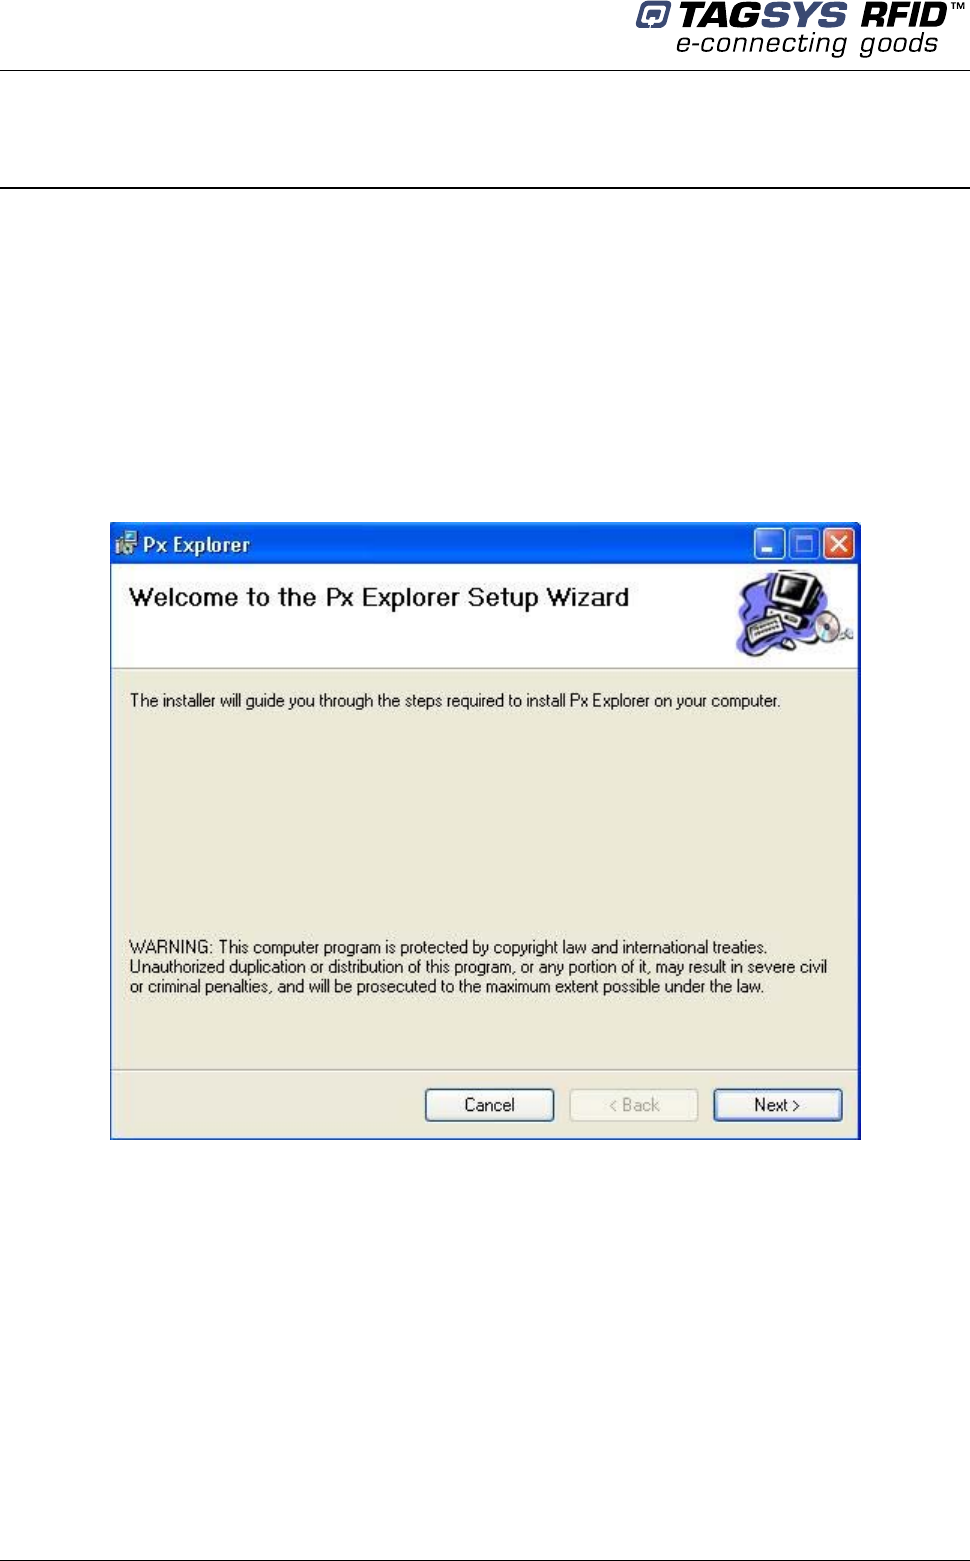This screenshot has height=1561, width=970.
Task: Click the Px Explorer installer icon in title bar
Action: [126, 544]
